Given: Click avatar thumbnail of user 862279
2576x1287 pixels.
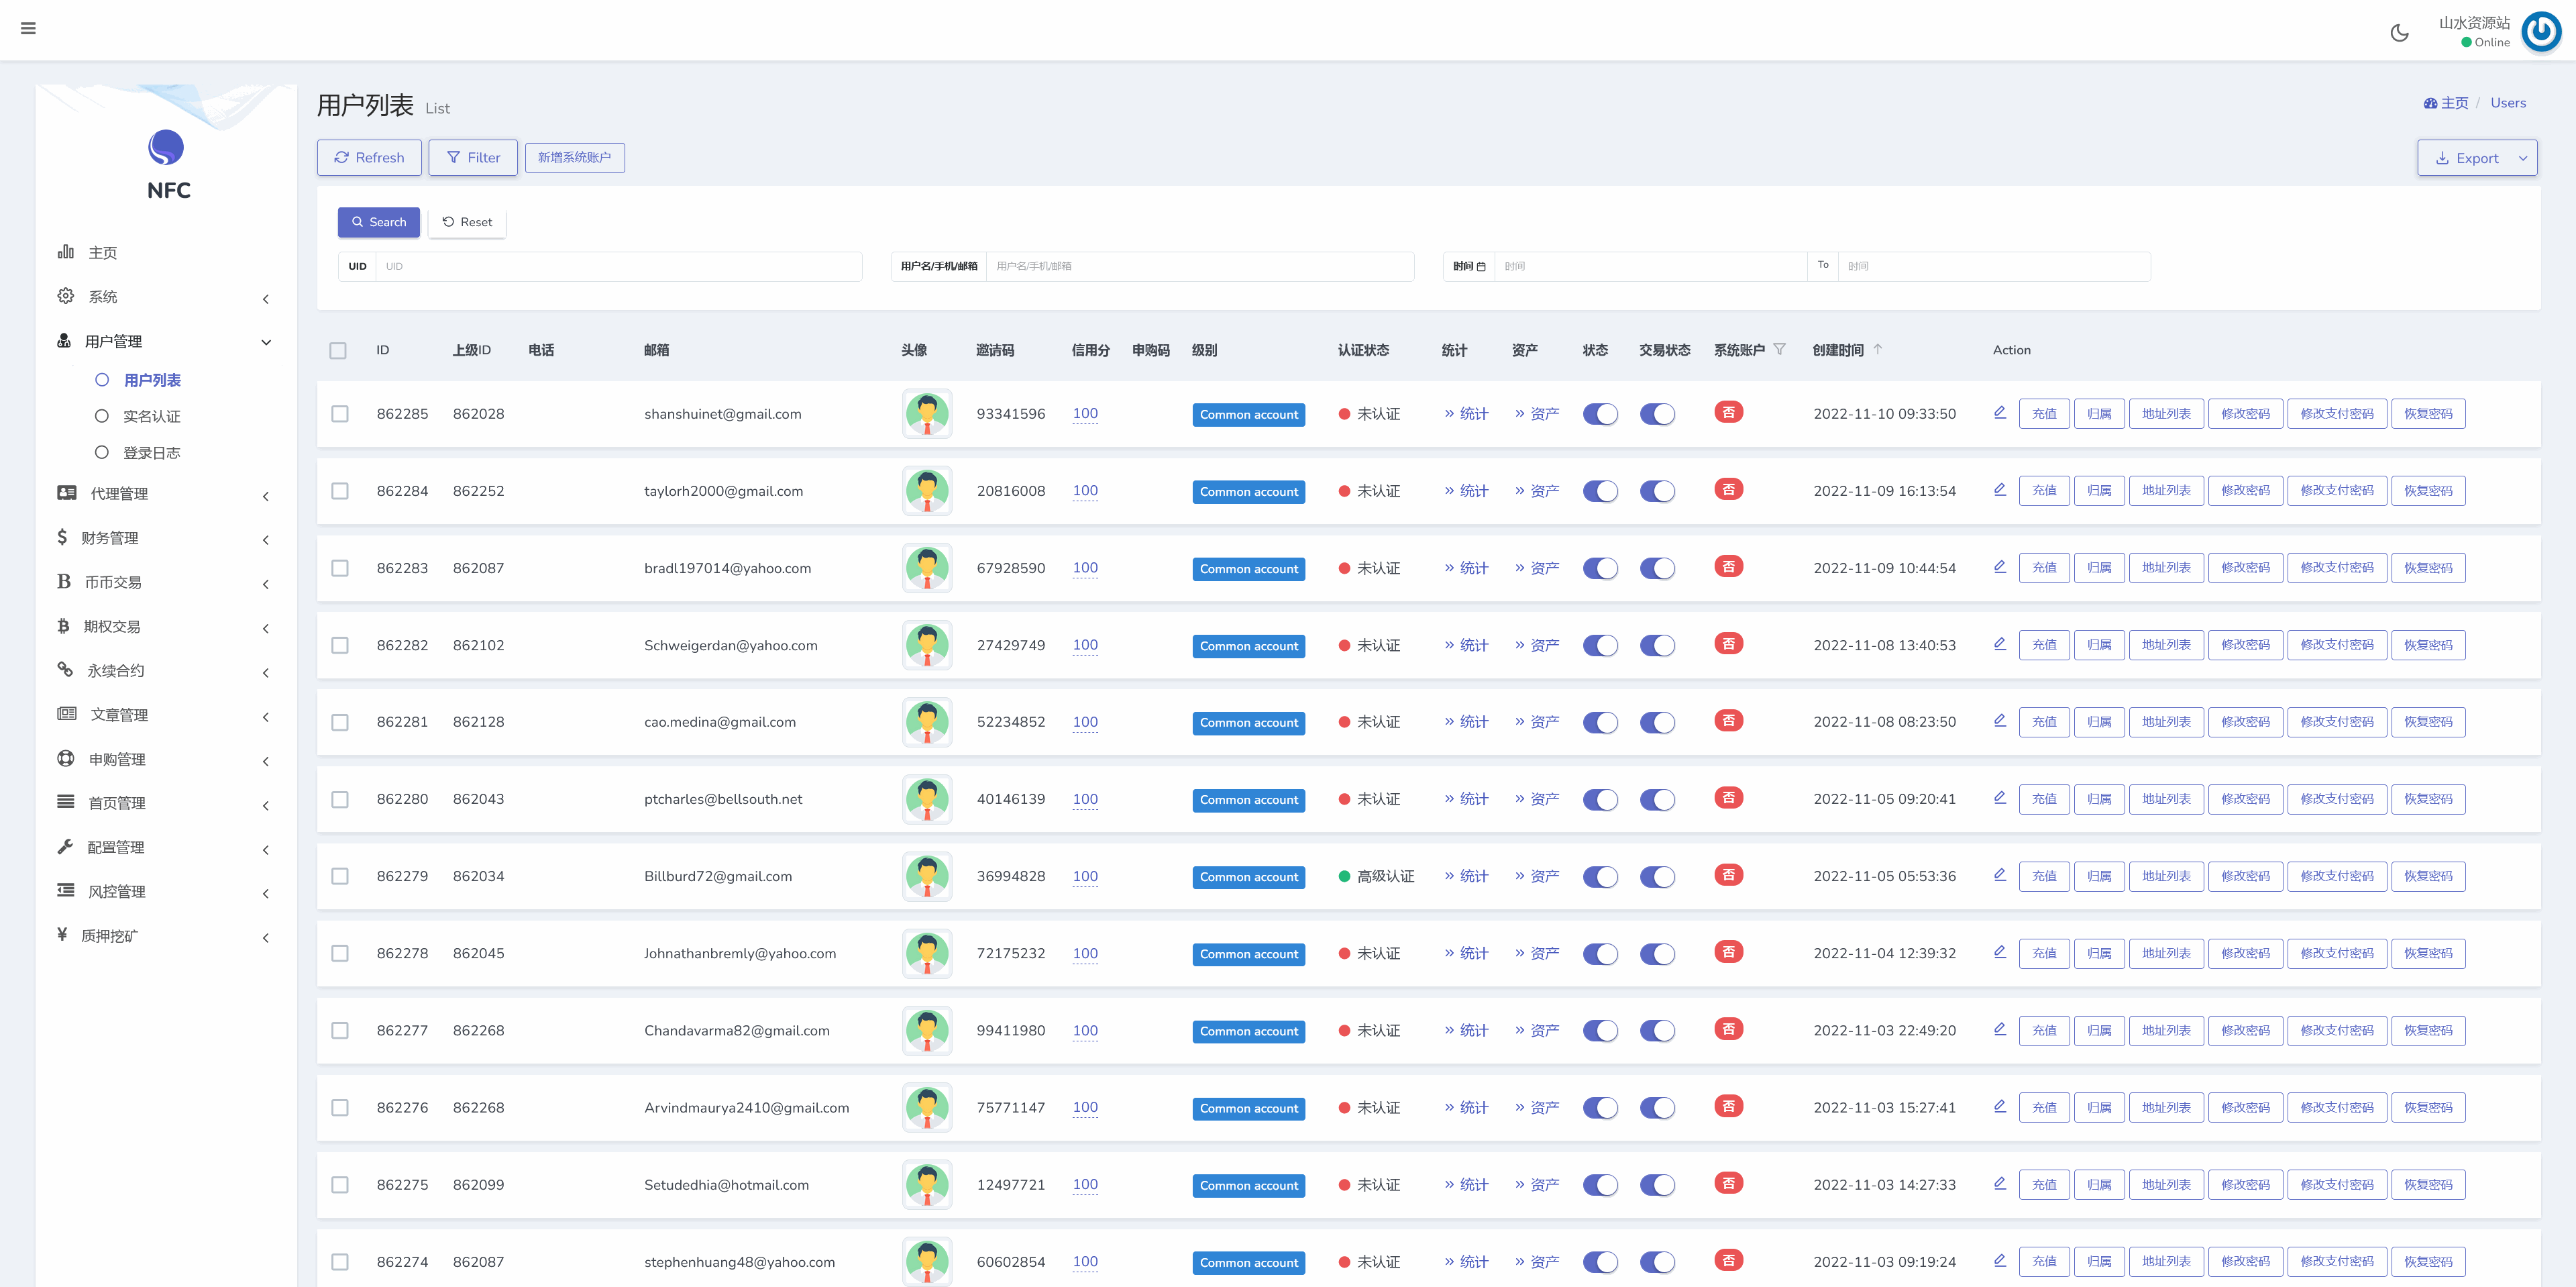Looking at the screenshot, I should click(926, 876).
